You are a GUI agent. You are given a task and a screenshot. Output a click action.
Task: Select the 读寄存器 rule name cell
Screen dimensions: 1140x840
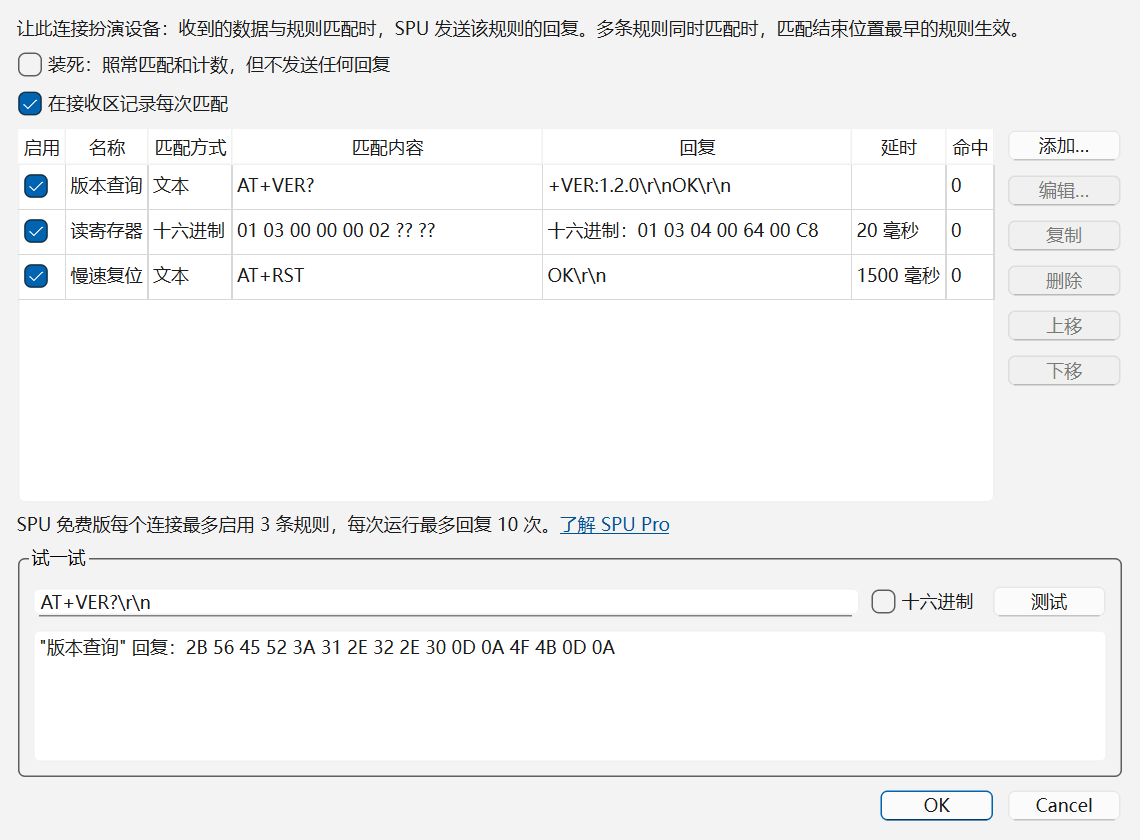coord(107,231)
